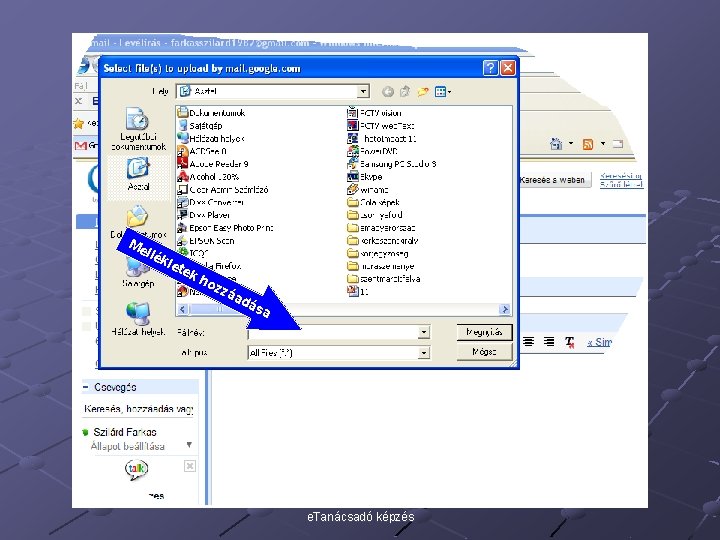Click the Mégse cancel button
This screenshot has height=540, width=720.
click(484, 352)
